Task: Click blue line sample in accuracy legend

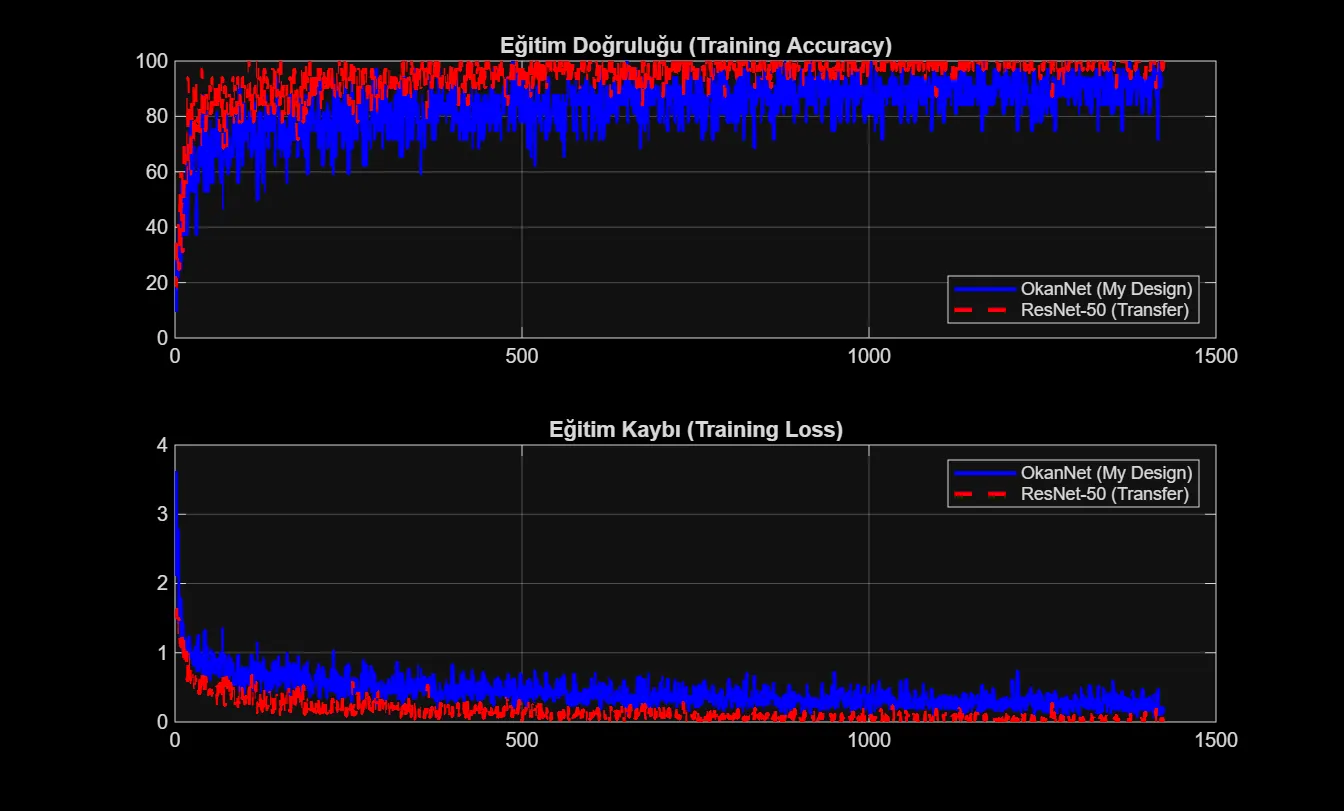Action: [984, 289]
